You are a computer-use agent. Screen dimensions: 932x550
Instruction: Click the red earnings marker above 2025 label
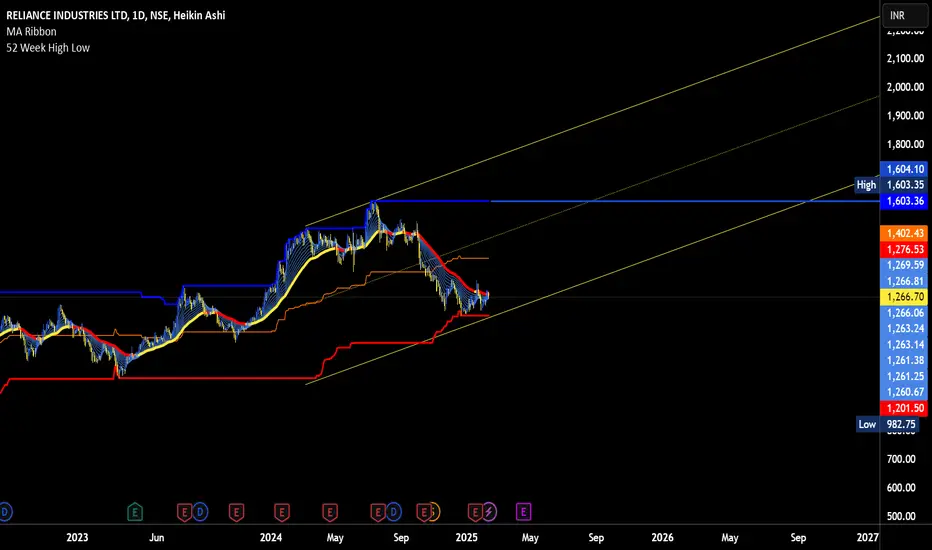point(475,511)
